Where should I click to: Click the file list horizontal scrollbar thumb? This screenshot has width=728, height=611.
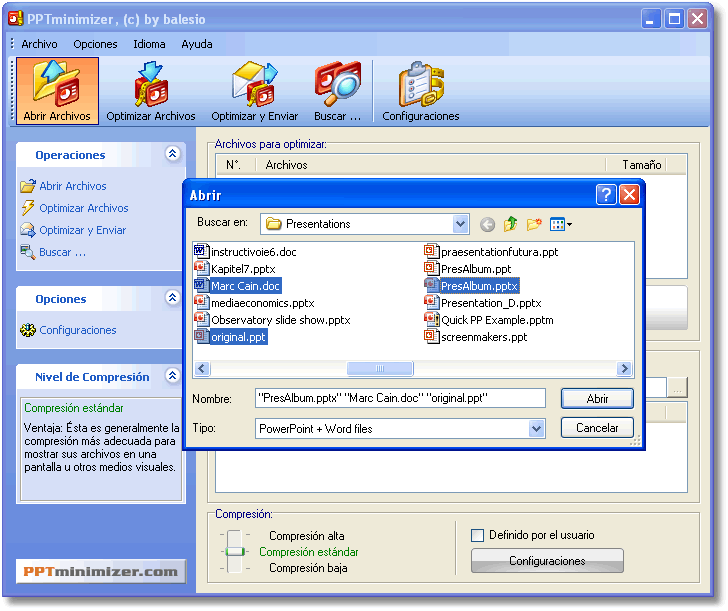pos(380,369)
